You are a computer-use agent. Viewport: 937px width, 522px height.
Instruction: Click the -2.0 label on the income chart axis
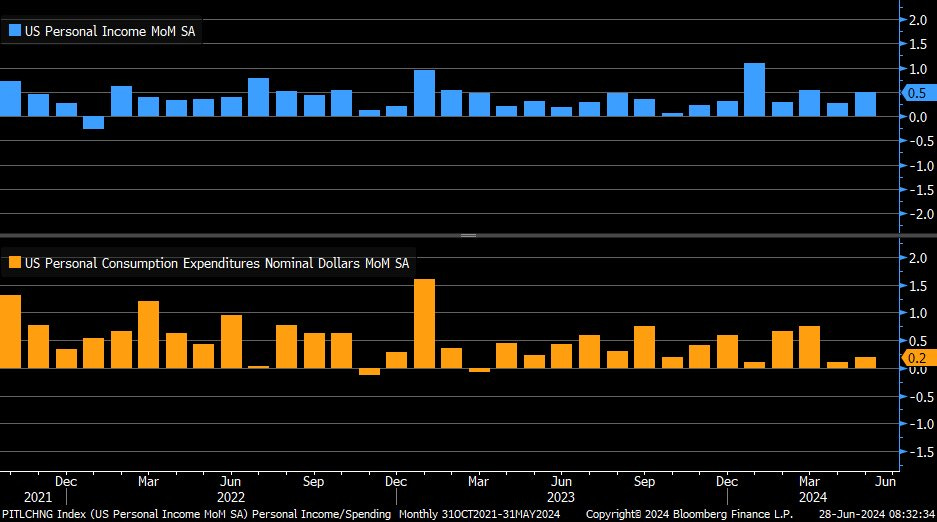pos(916,214)
